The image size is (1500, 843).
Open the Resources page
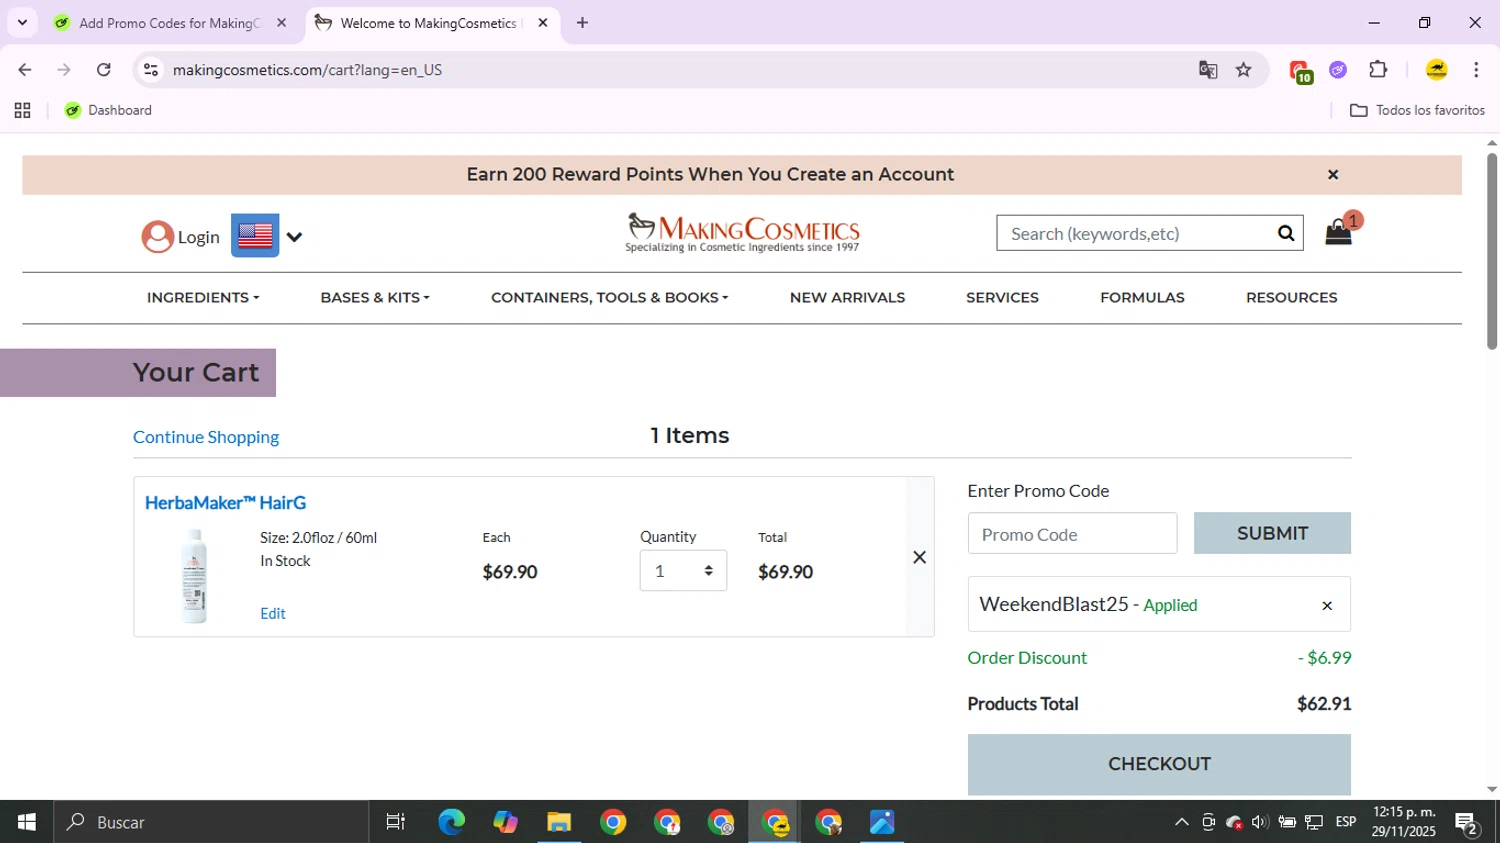pos(1291,298)
